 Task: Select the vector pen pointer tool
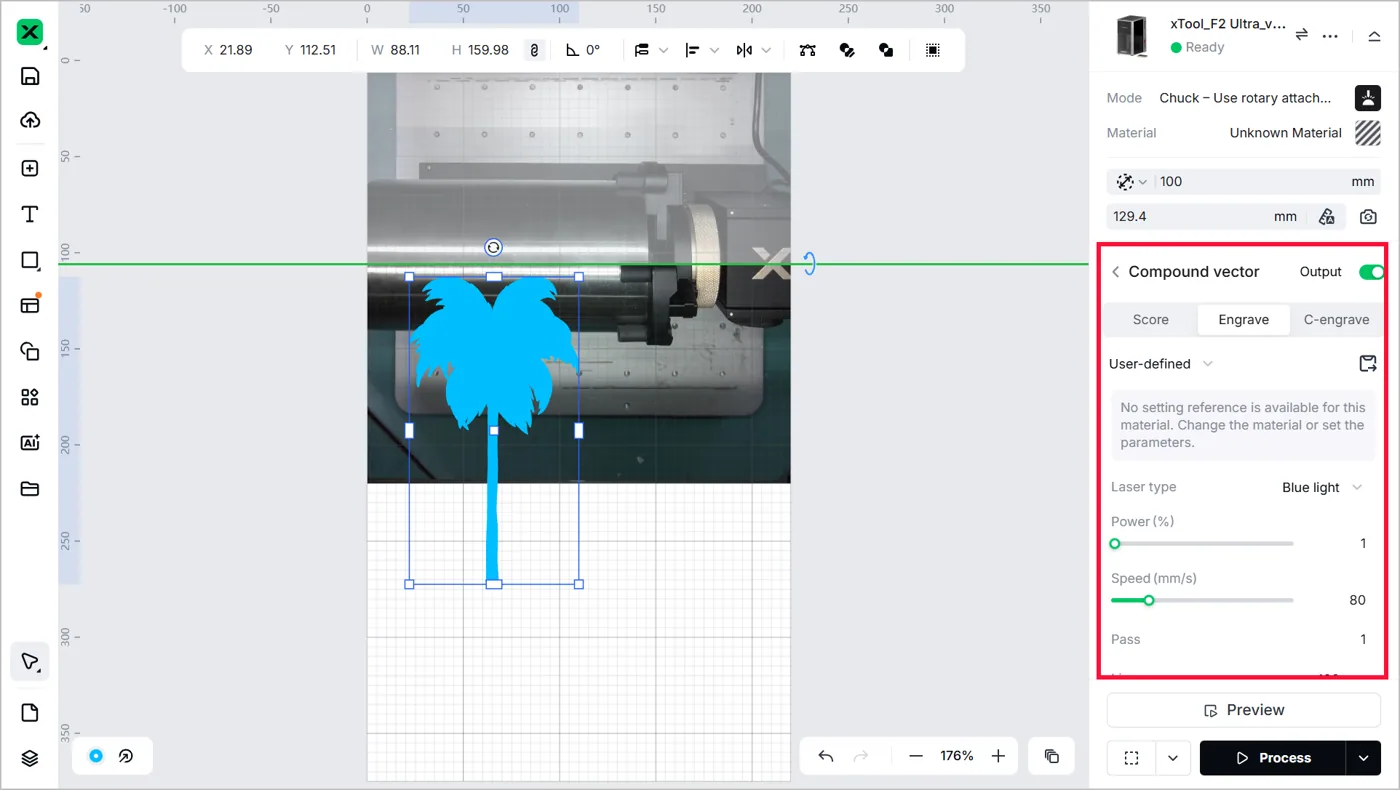pos(30,662)
